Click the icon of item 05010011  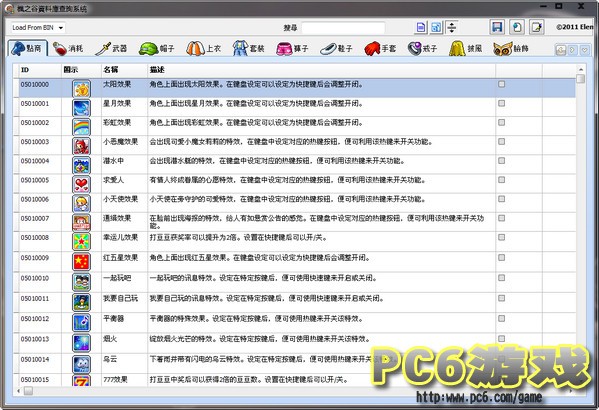coord(81,303)
